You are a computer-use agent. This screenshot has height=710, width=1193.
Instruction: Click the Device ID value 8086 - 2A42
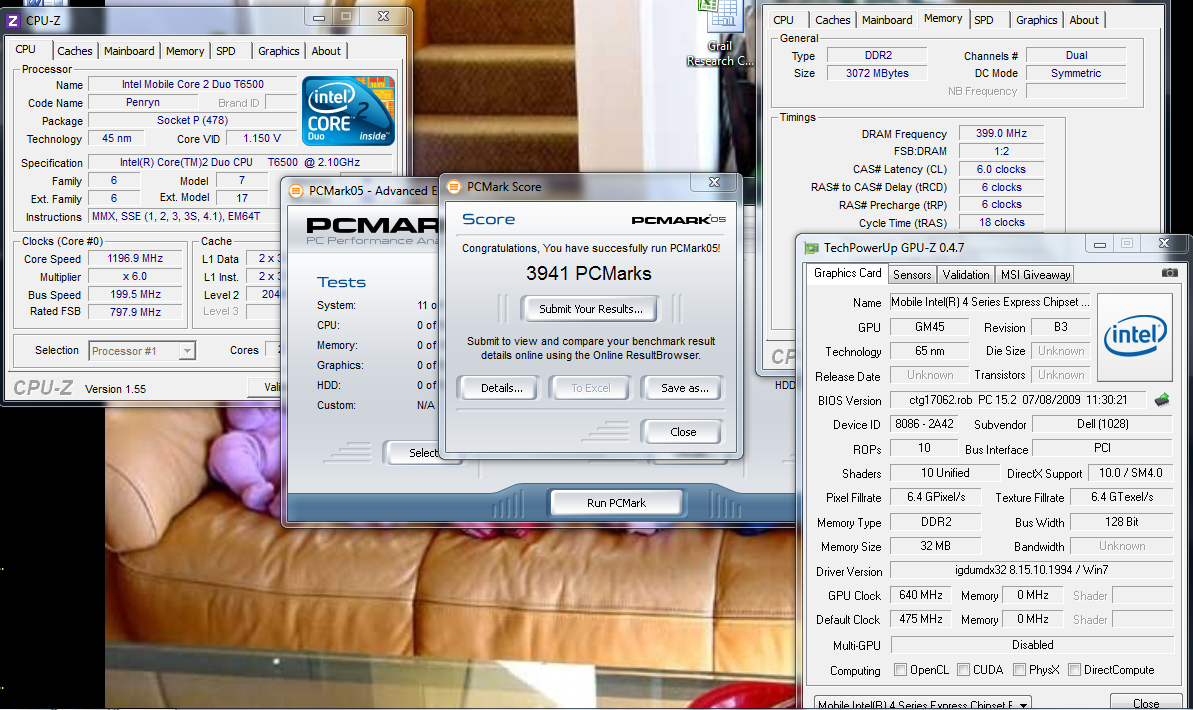pos(924,424)
